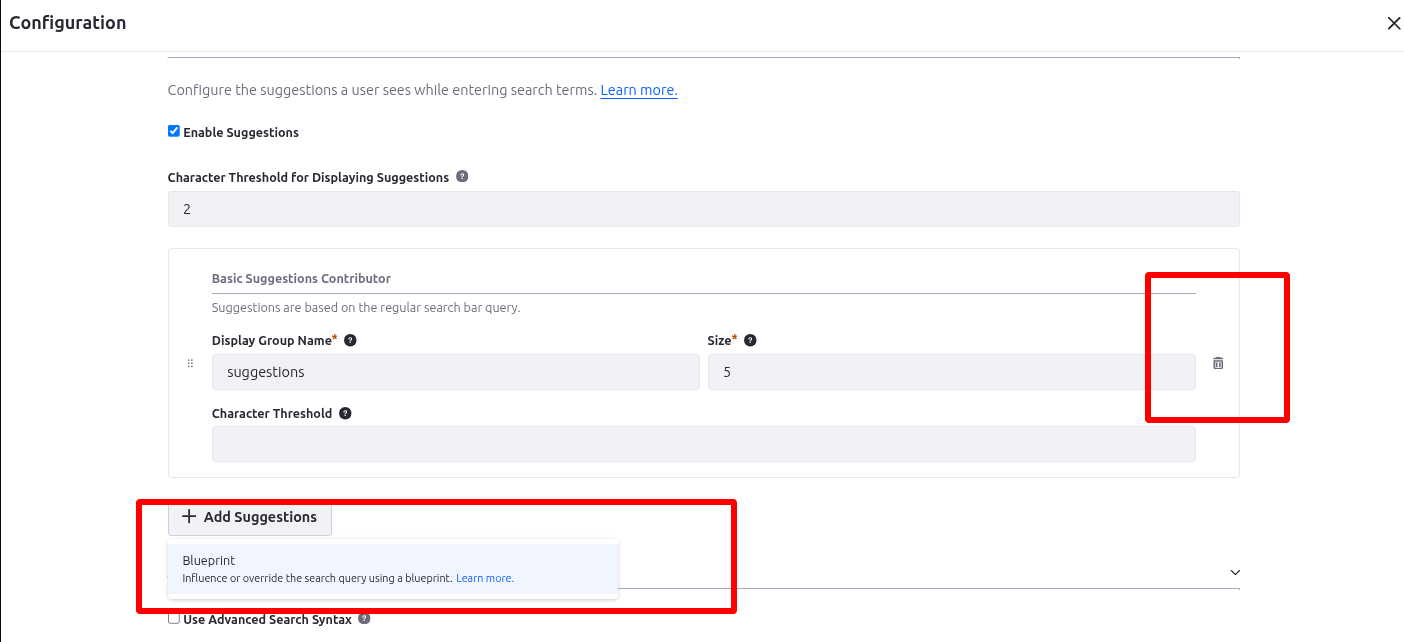Show help icon next to Size

[x=750, y=340]
